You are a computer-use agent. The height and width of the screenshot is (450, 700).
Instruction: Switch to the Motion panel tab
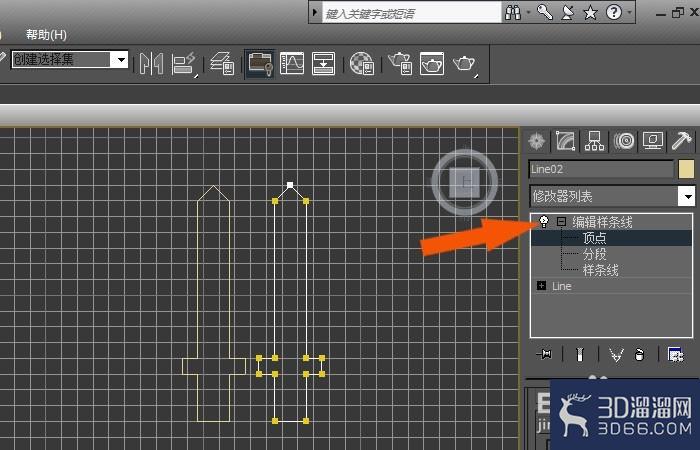click(x=624, y=141)
